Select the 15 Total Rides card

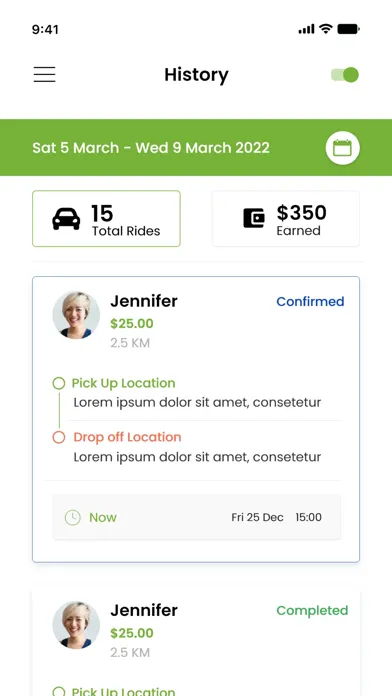[x=107, y=218]
